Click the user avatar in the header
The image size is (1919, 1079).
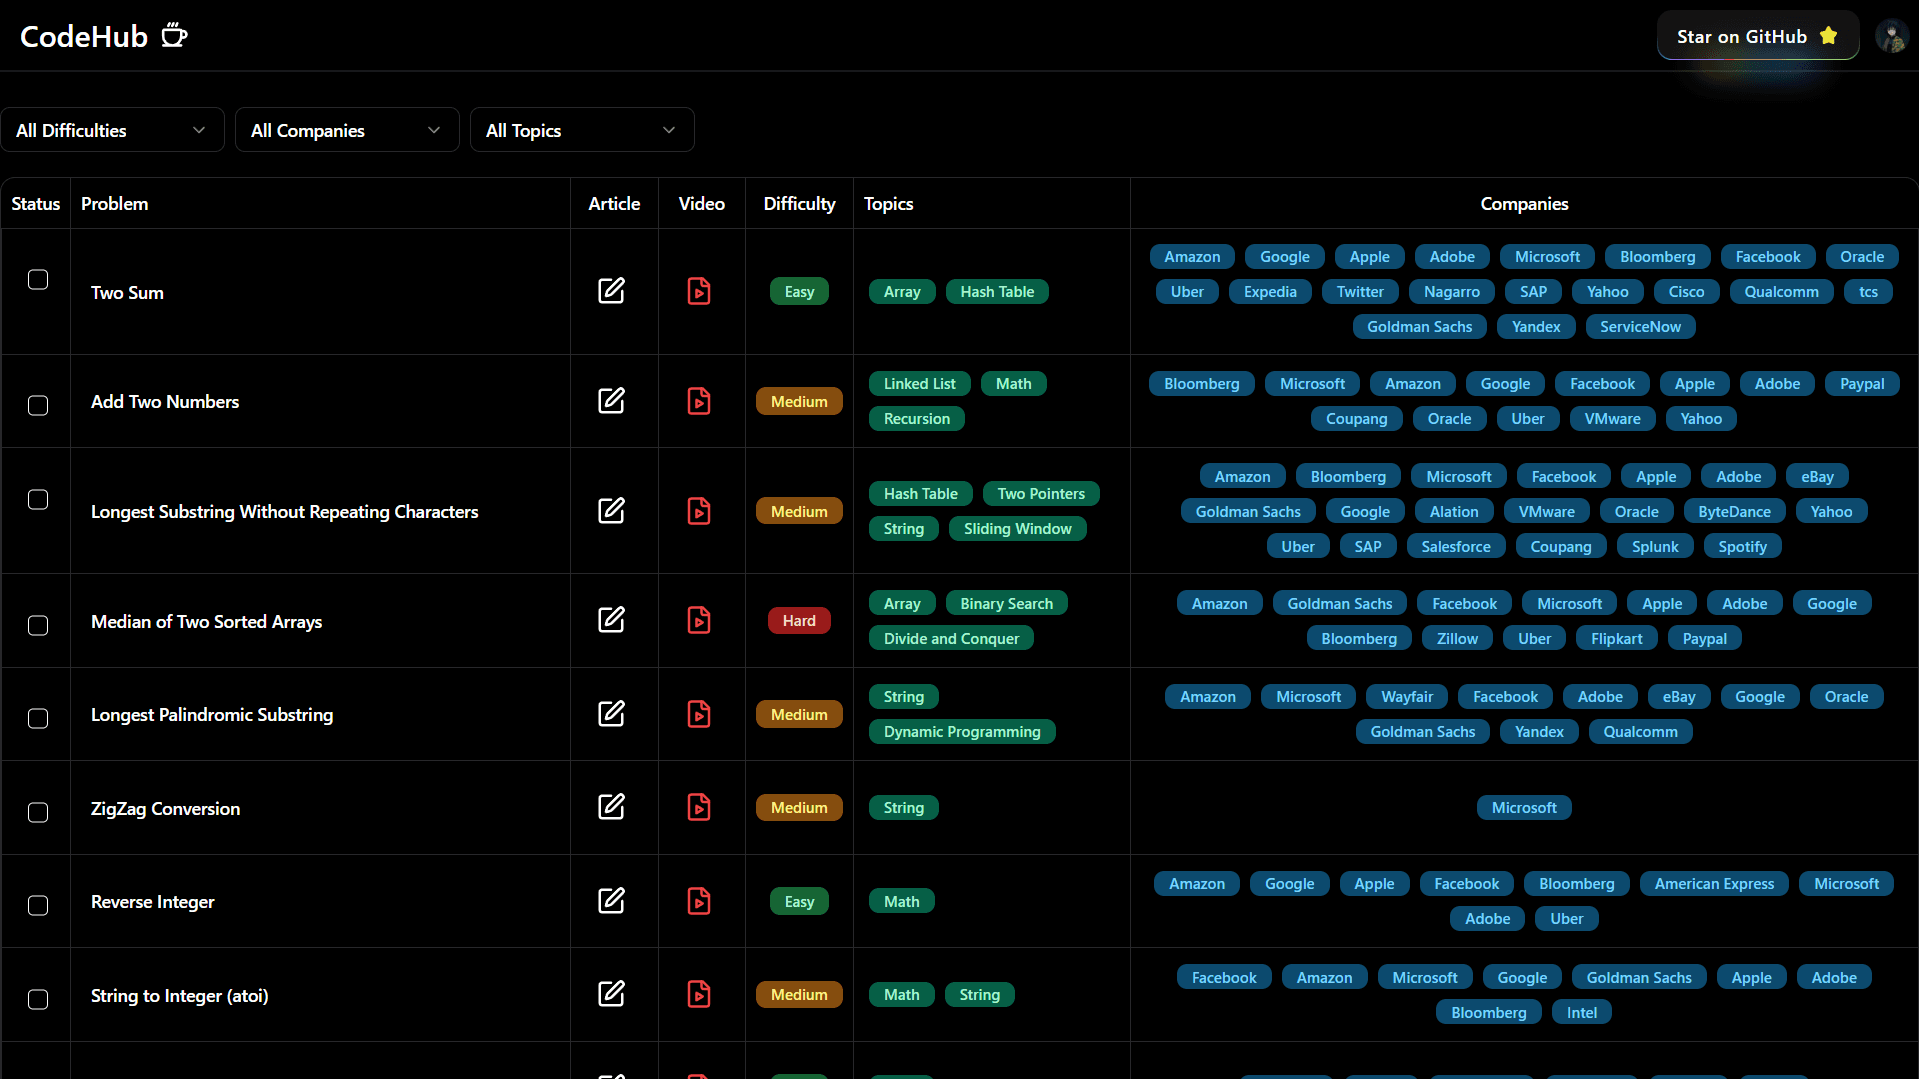(1891, 36)
